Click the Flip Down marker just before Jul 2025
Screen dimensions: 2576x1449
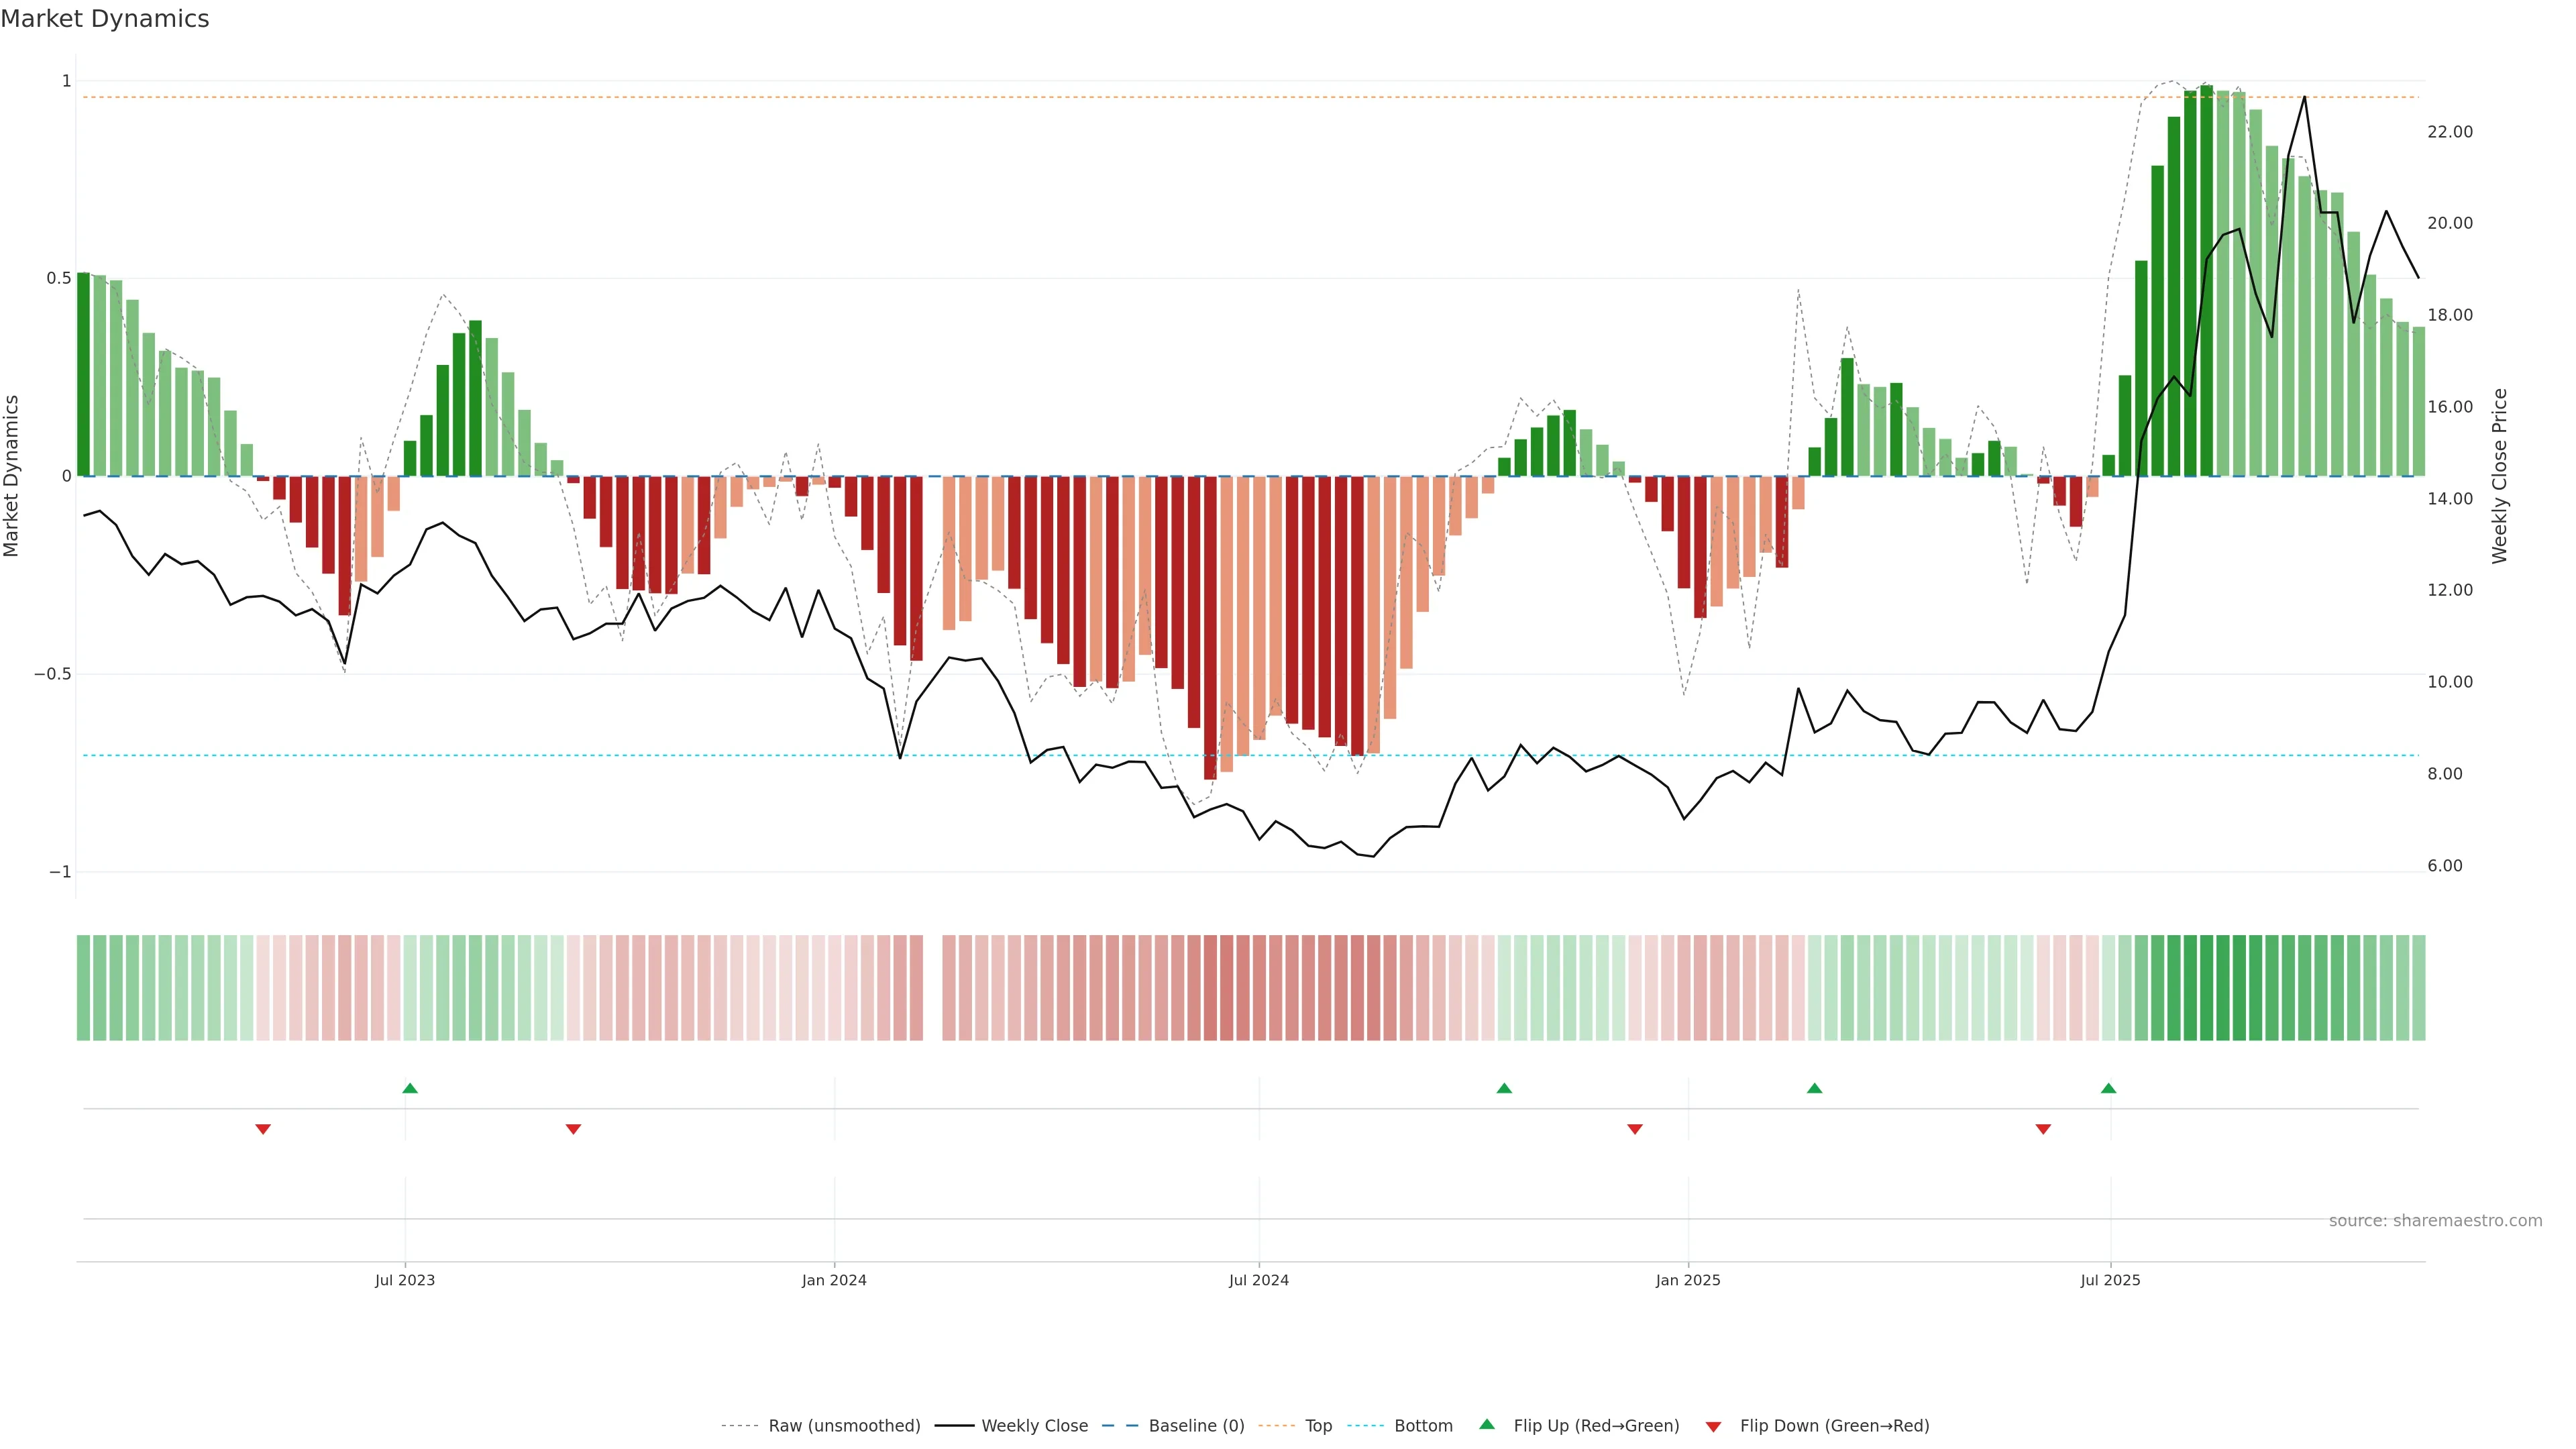pos(2043,1129)
